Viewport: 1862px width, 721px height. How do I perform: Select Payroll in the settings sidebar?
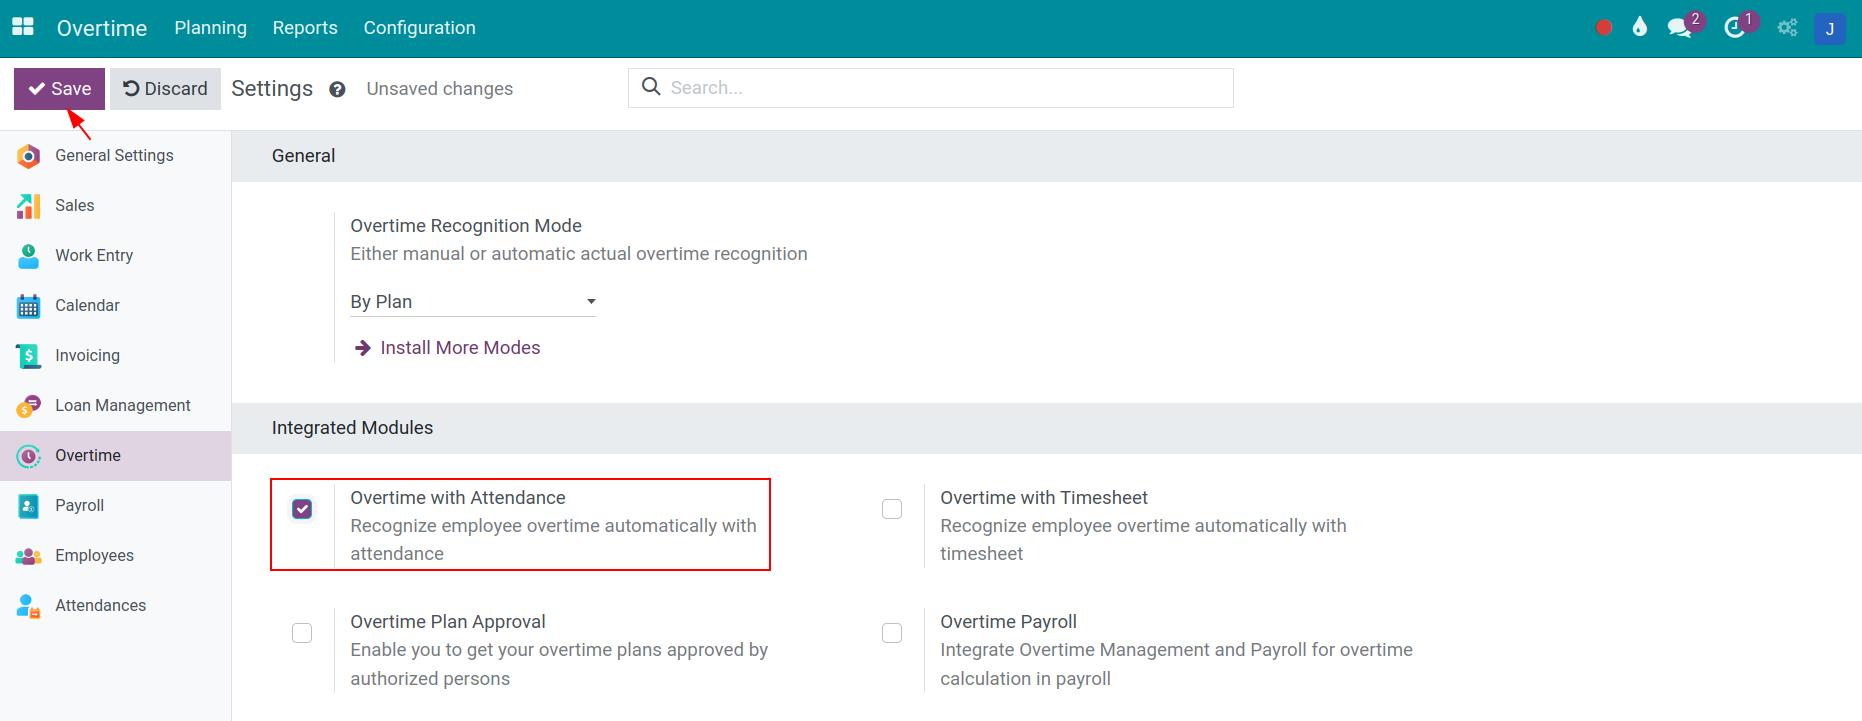pyautogui.click(x=80, y=505)
